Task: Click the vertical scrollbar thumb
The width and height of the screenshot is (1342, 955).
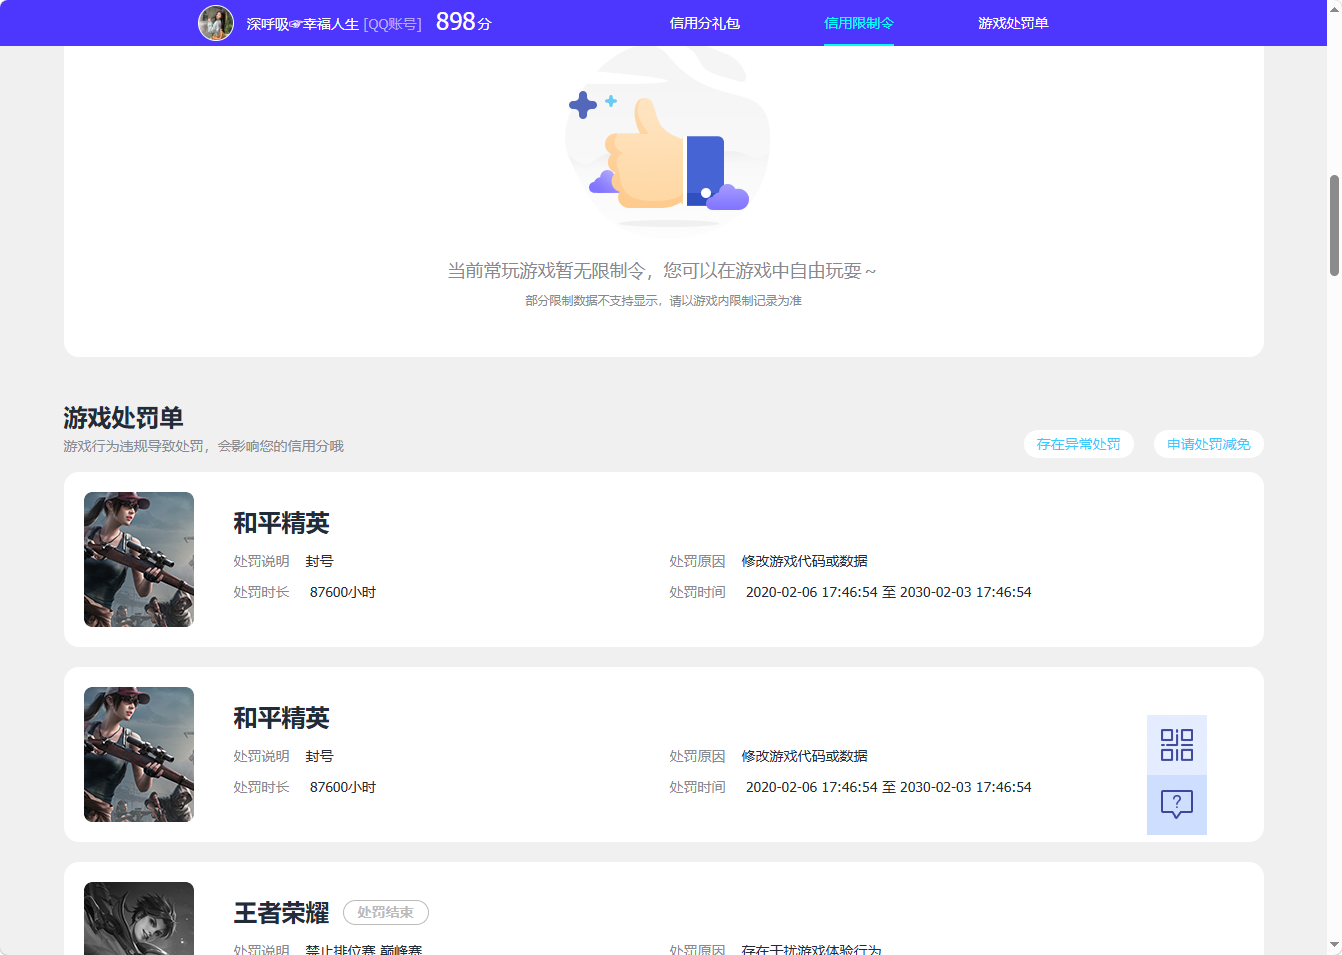Action: pos(1334,225)
